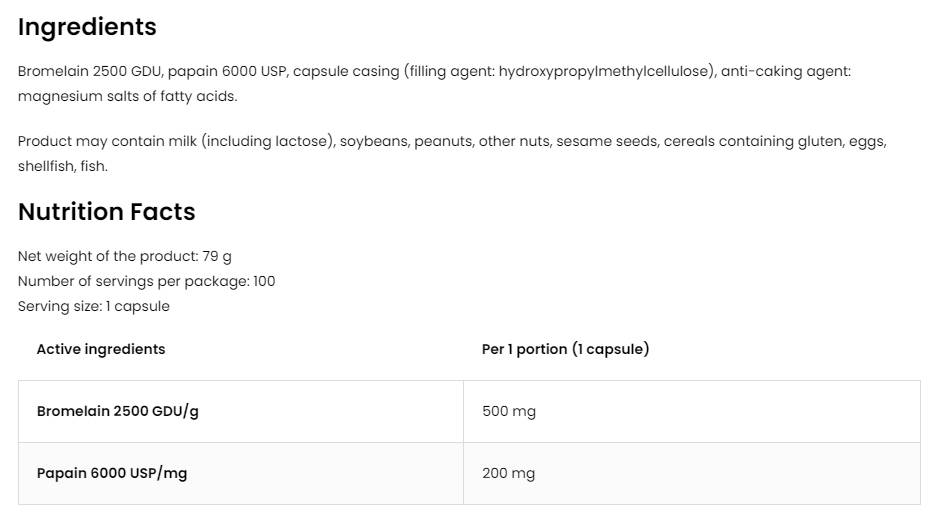Screen dimensions: 939x522
Task: Click the "Per 1 portion (1 capsule)" header
Action: [565, 349]
